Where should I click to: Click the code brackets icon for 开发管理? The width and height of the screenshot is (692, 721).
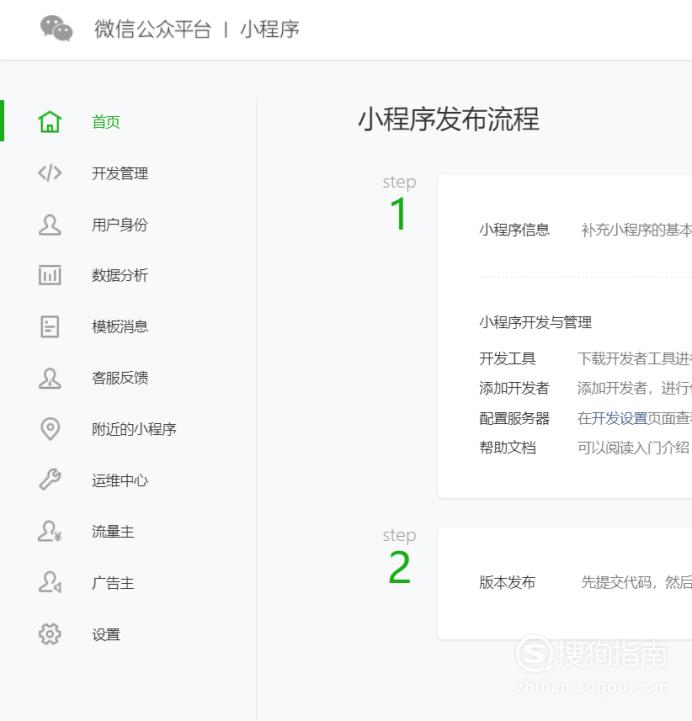point(50,173)
